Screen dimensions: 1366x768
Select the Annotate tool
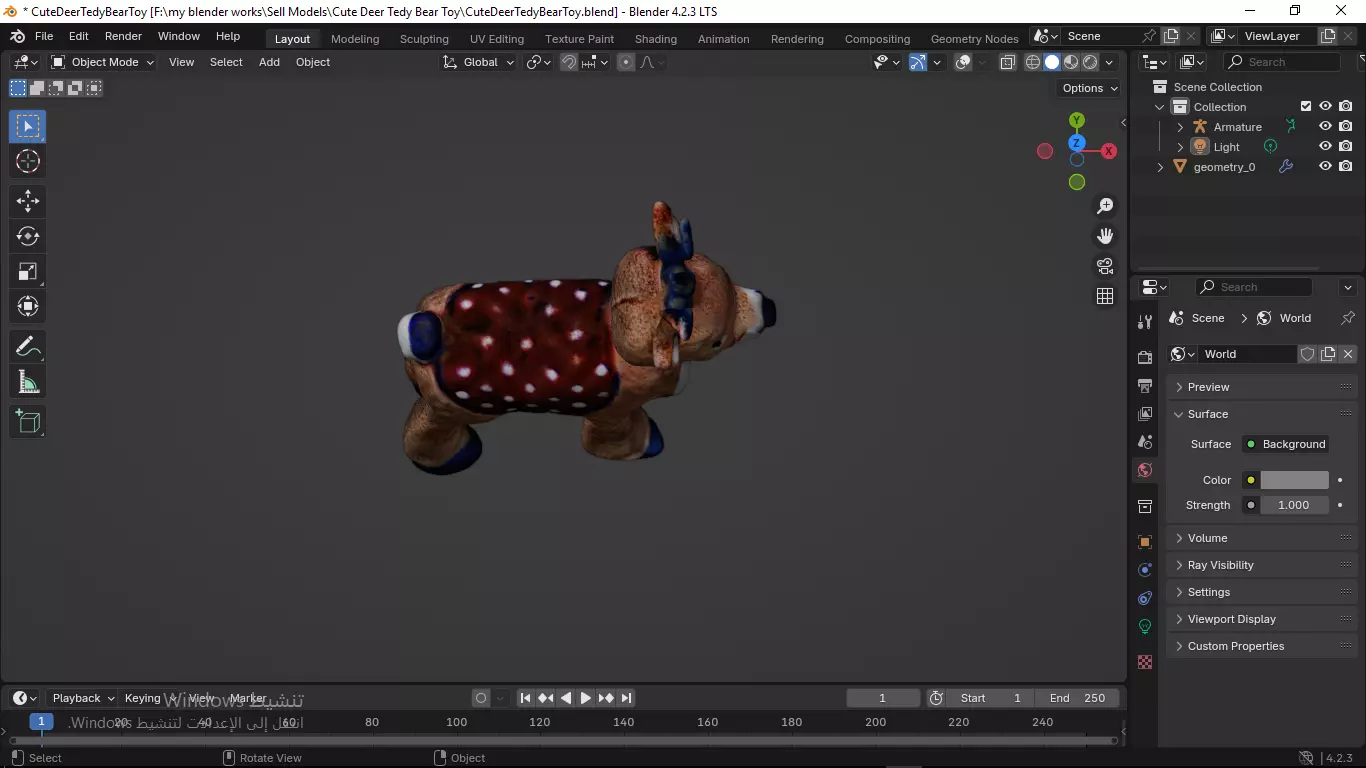coord(28,347)
